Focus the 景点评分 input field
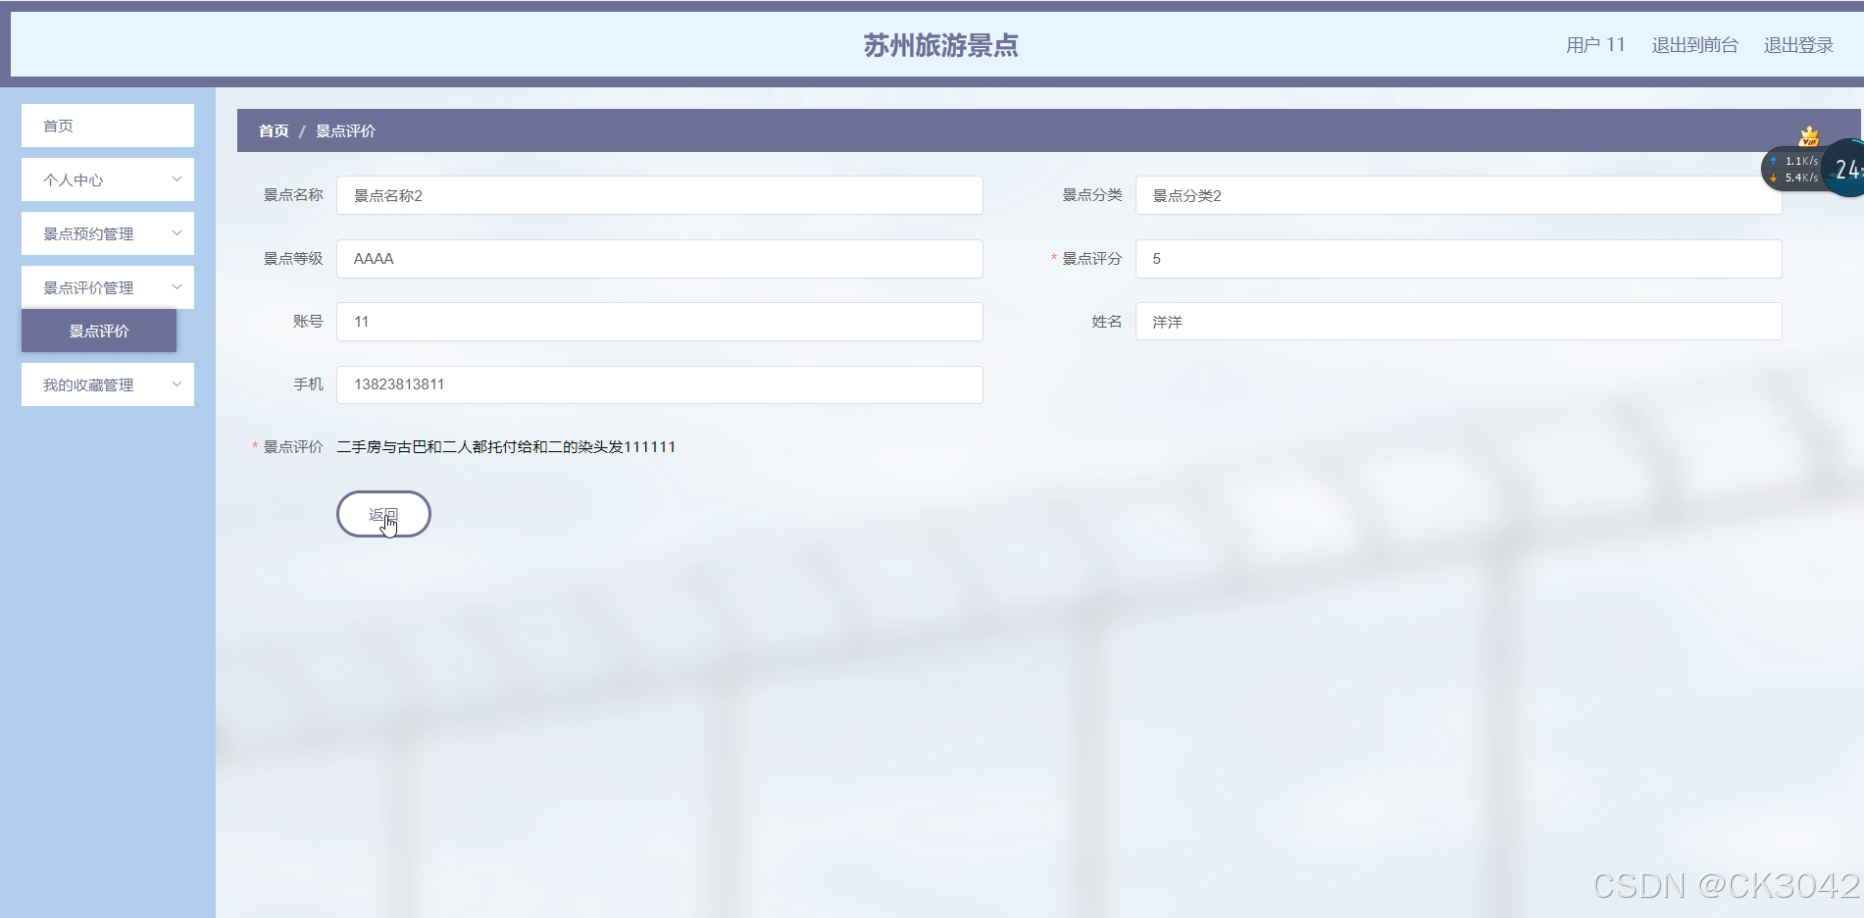 click(x=1458, y=259)
